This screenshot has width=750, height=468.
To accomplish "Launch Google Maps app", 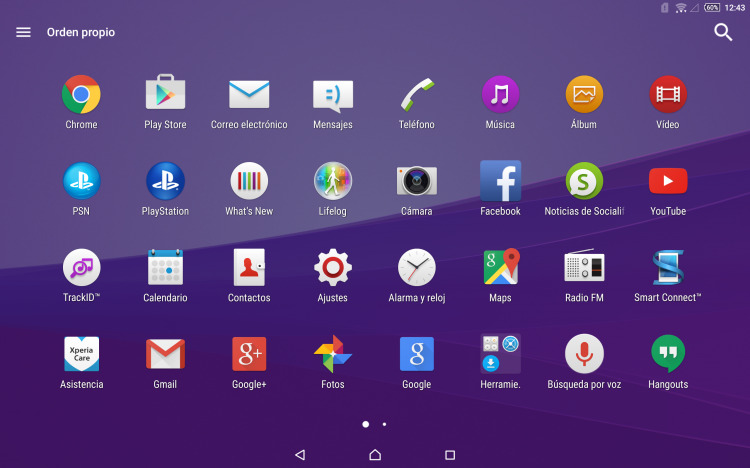I will pos(501,267).
